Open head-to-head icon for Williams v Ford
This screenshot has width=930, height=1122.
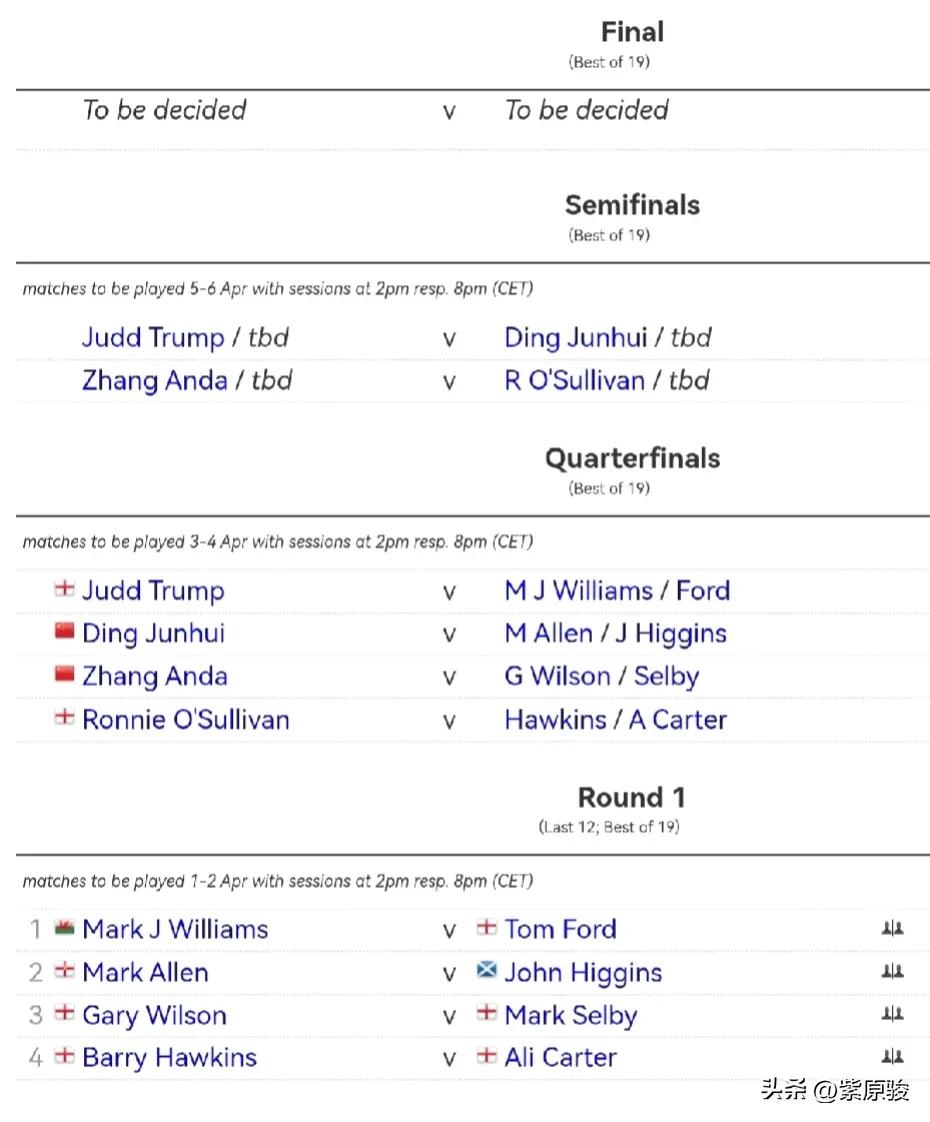[892, 928]
